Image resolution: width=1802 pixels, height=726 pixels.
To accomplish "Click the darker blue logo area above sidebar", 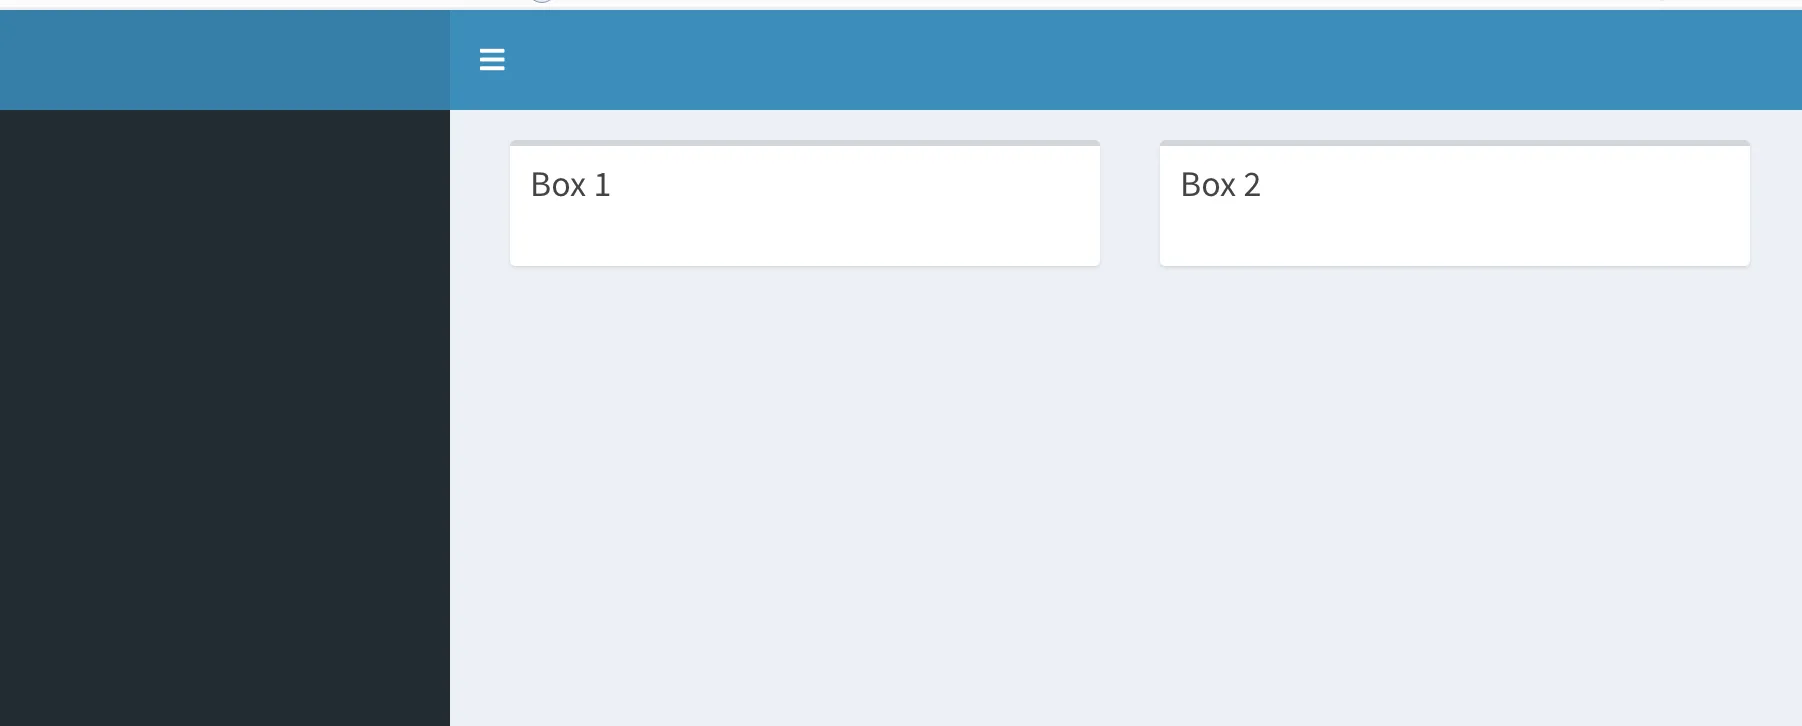I will point(225,60).
